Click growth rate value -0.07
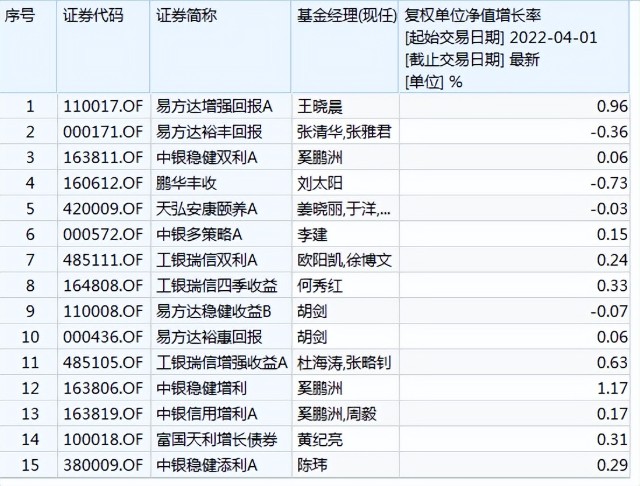640x486 pixels. [x=609, y=311]
